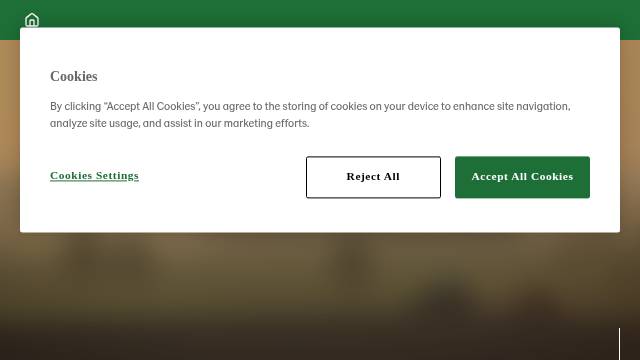The image size is (640, 360).
Task: Click the "Cookies" dialog heading
Action: tap(74, 76)
